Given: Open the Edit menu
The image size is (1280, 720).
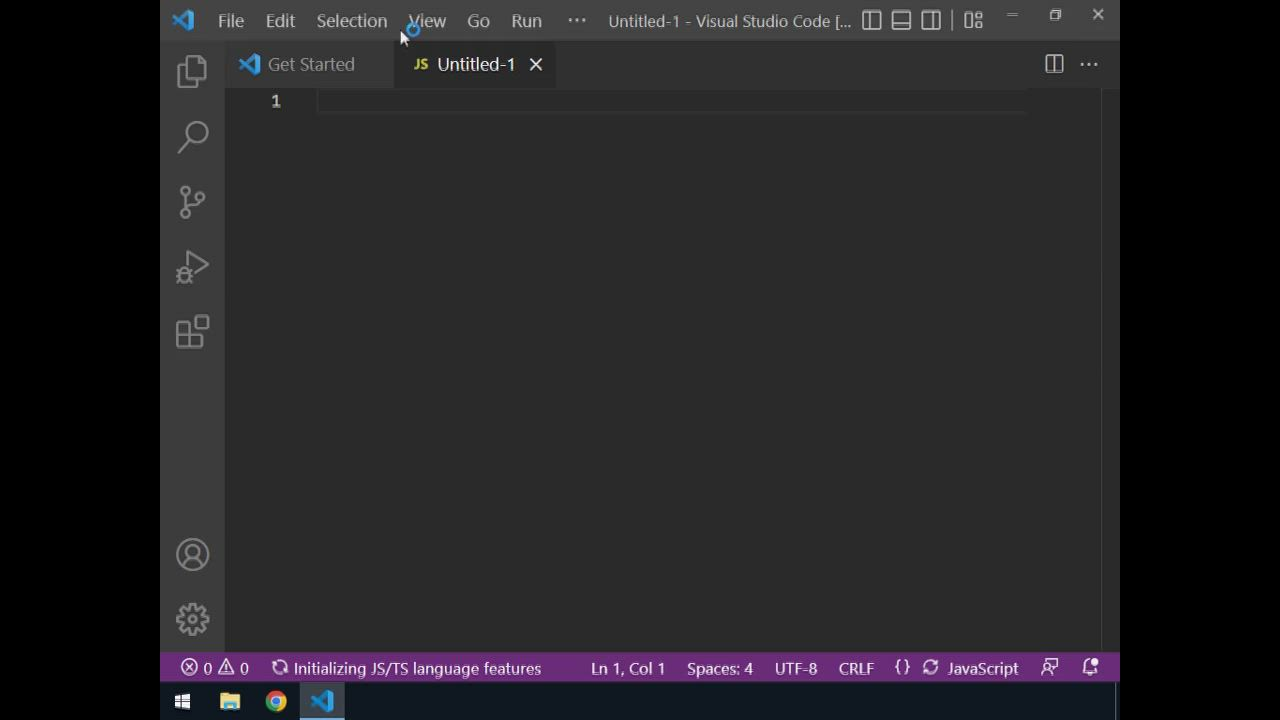Looking at the screenshot, I should [x=280, y=21].
